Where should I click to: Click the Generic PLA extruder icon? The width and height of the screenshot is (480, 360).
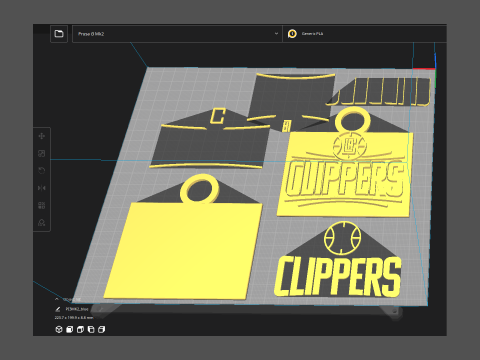(x=292, y=34)
